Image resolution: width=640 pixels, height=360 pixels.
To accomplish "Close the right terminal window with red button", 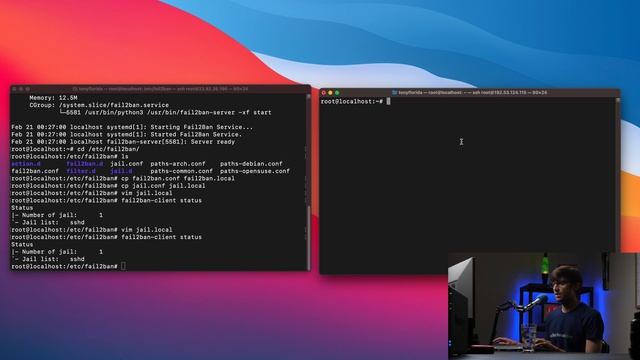I will [x=324, y=93].
